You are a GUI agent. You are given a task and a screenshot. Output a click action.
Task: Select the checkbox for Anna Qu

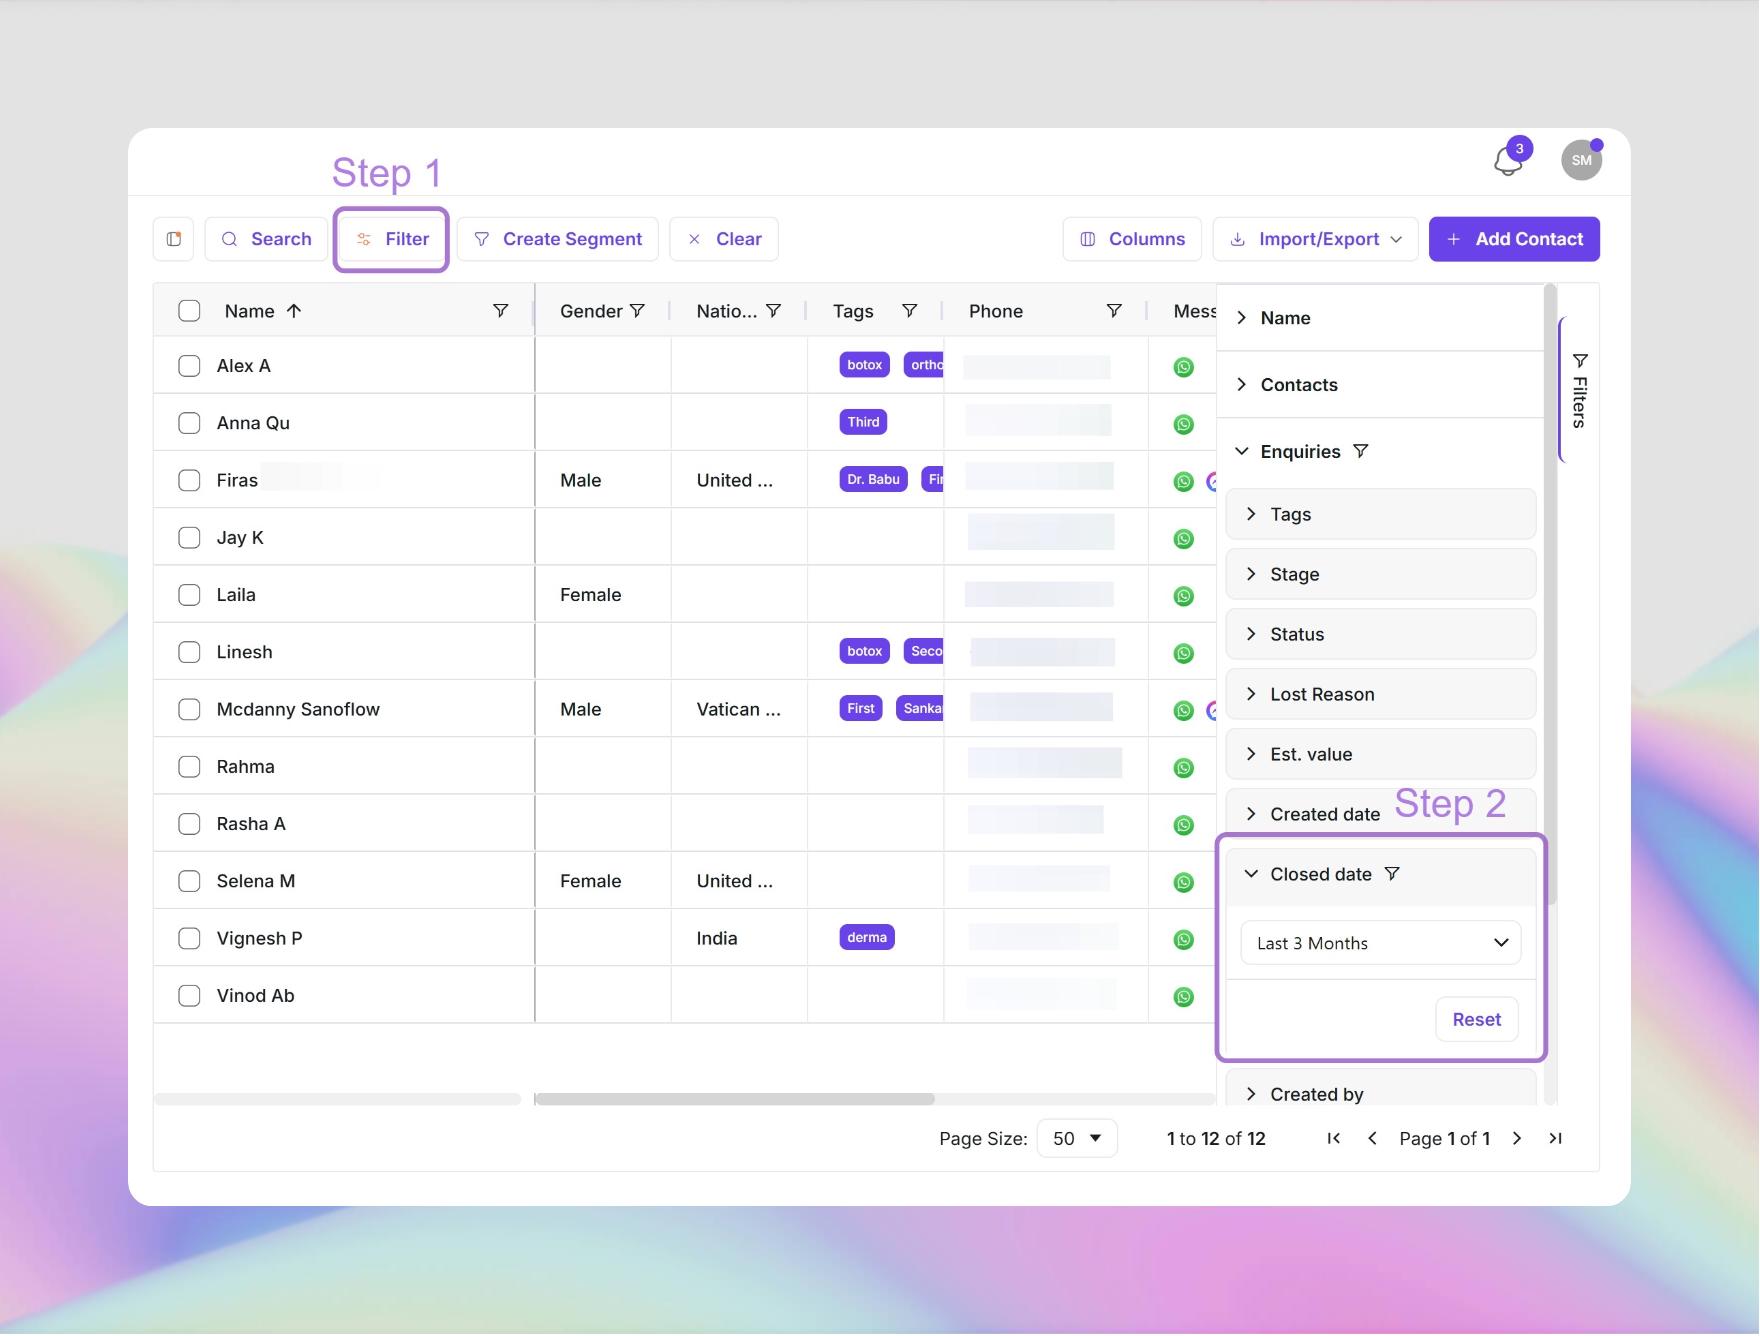189,423
